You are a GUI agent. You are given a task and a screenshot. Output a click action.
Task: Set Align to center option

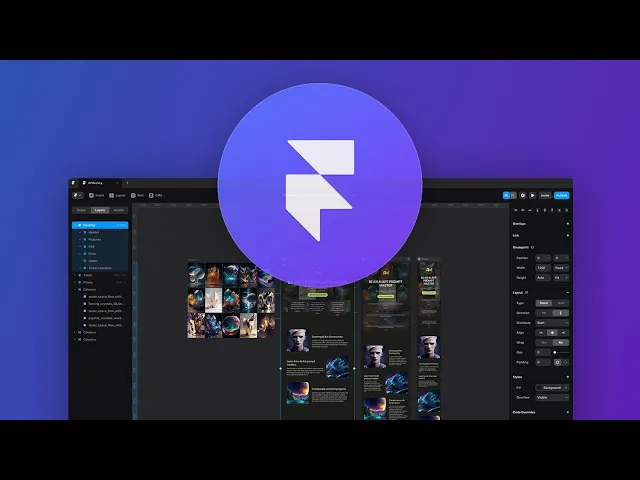tap(552, 333)
